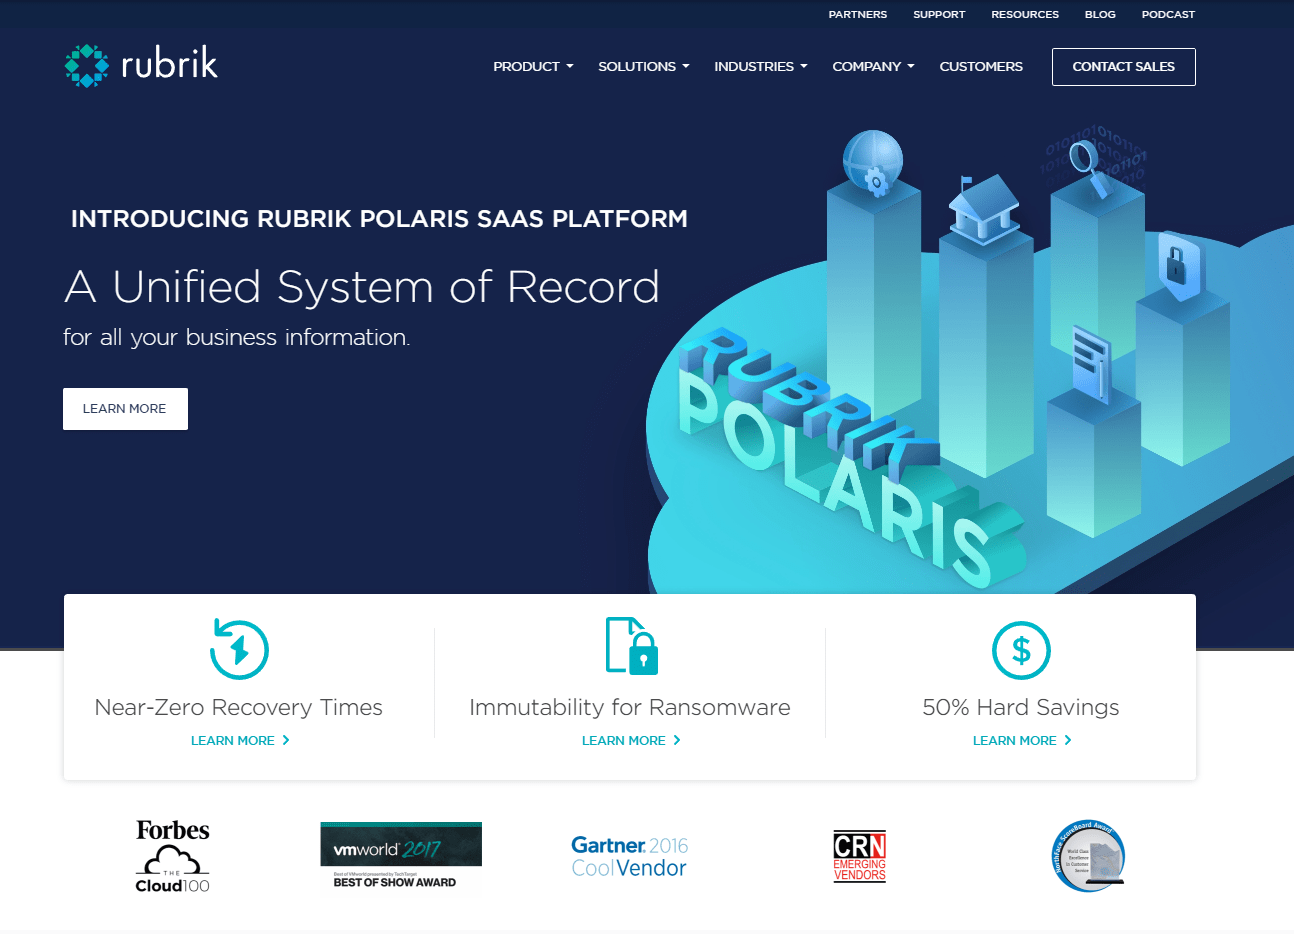Expand the Solutions dropdown menu
This screenshot has height=934, width=1294.
(644, 67)
